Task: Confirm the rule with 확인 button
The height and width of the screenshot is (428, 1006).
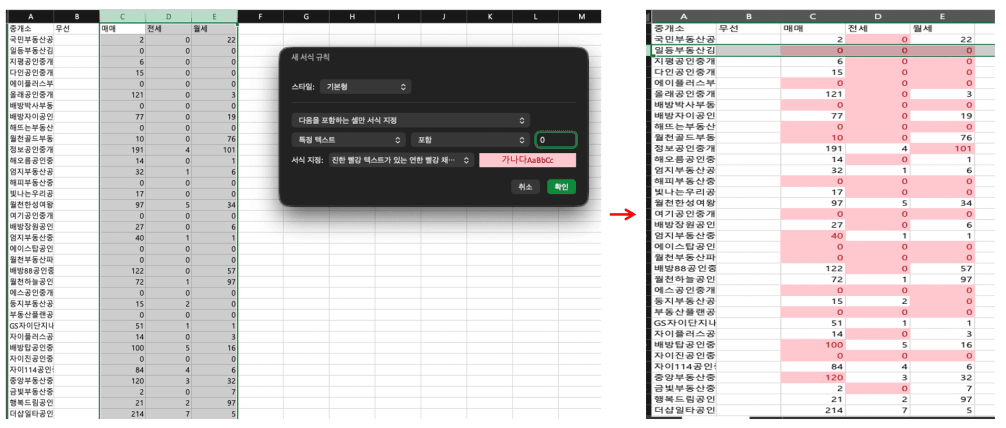Action: (x=561, y=187)
